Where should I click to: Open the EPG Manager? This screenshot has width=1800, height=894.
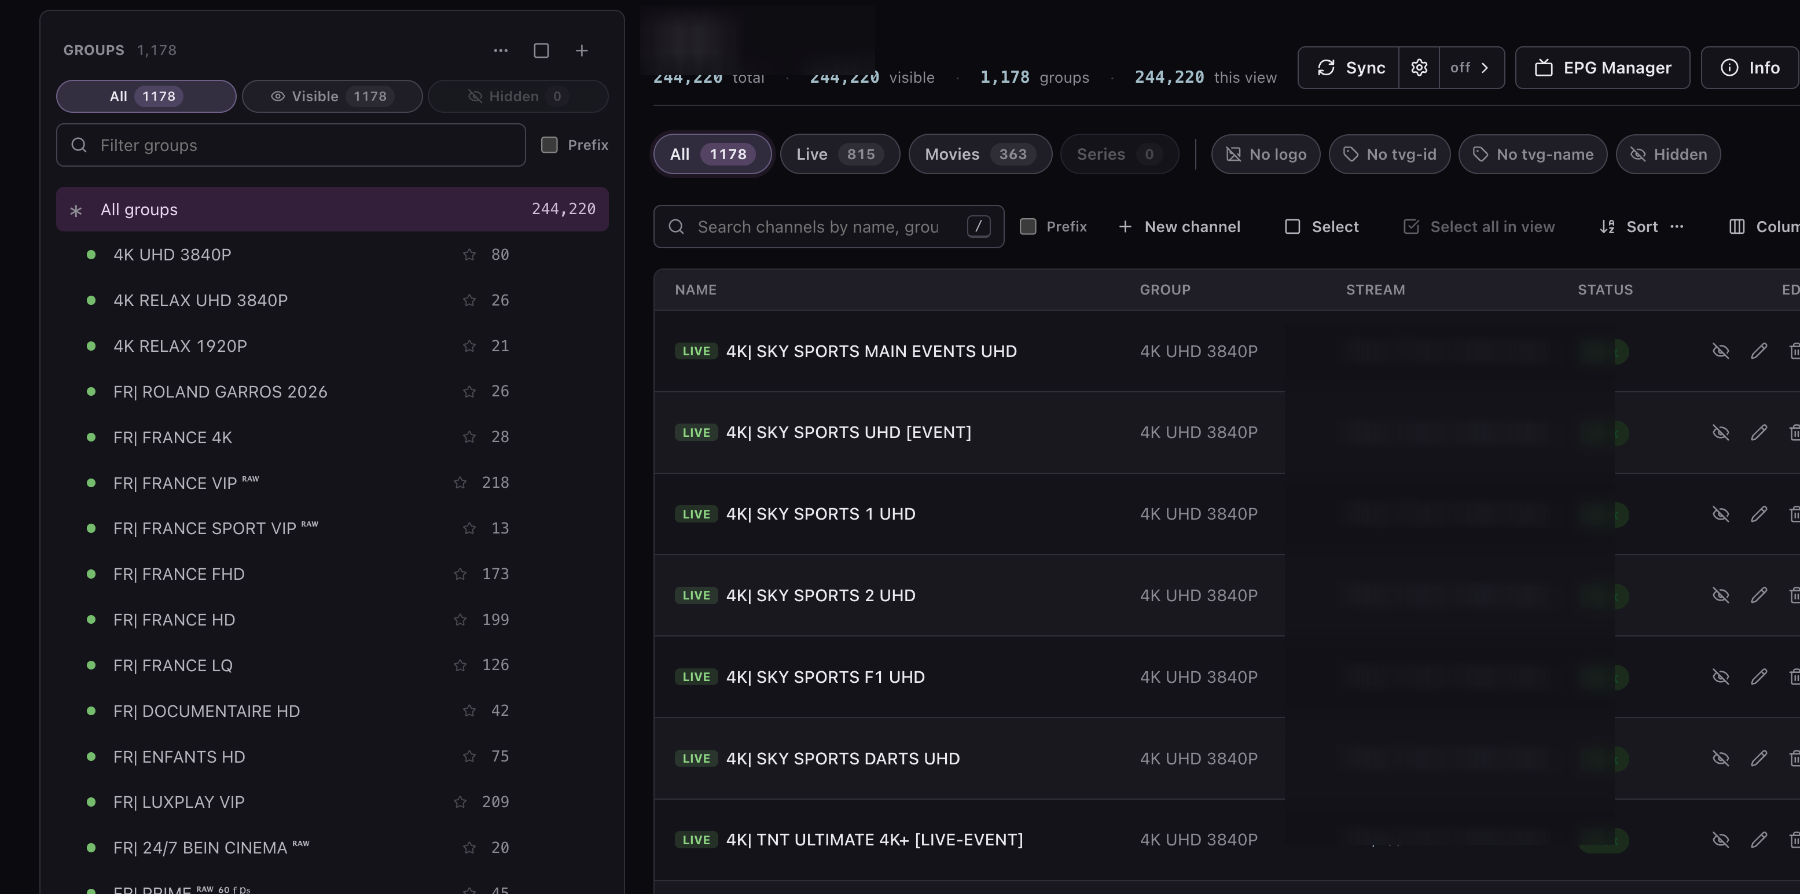tap(1603, 68)
